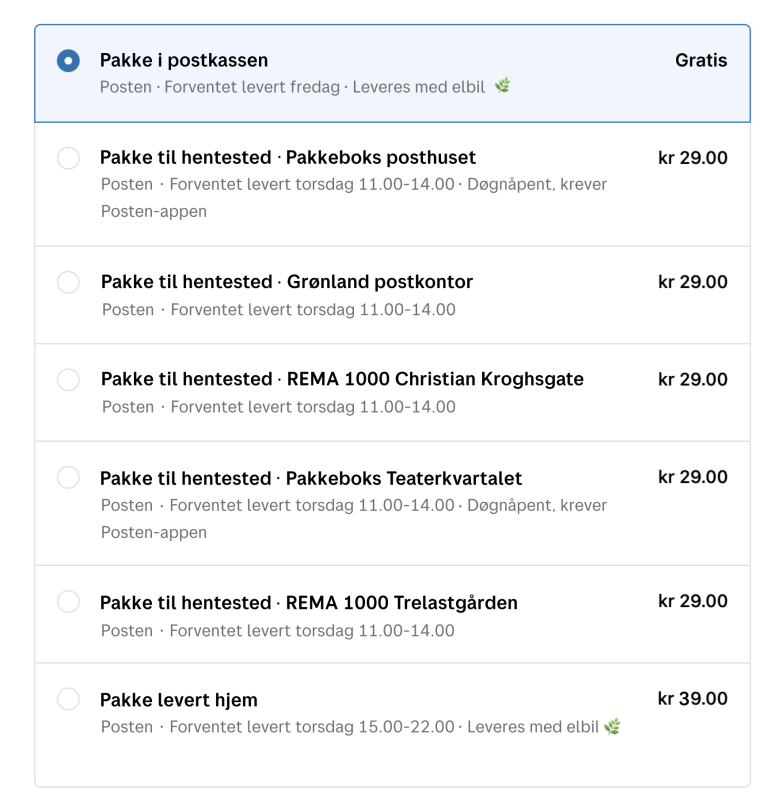Choose REMA 1000 Trelastgården radio button
Viewport: 768px width, 798px height.
coord(68,602)
